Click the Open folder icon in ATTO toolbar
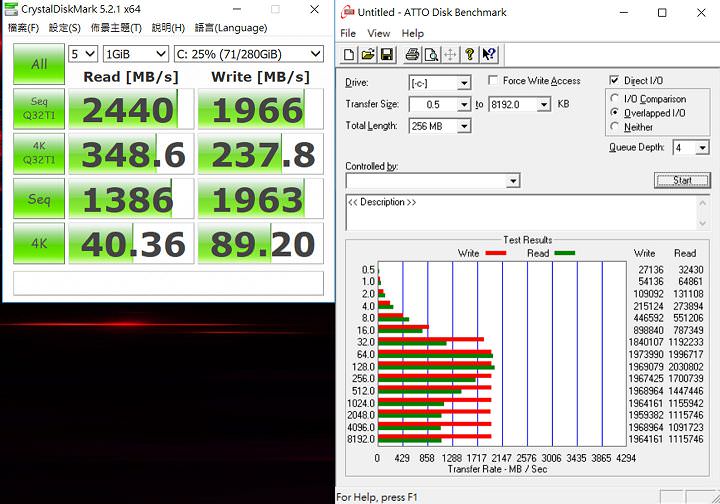 click(367, 54)
